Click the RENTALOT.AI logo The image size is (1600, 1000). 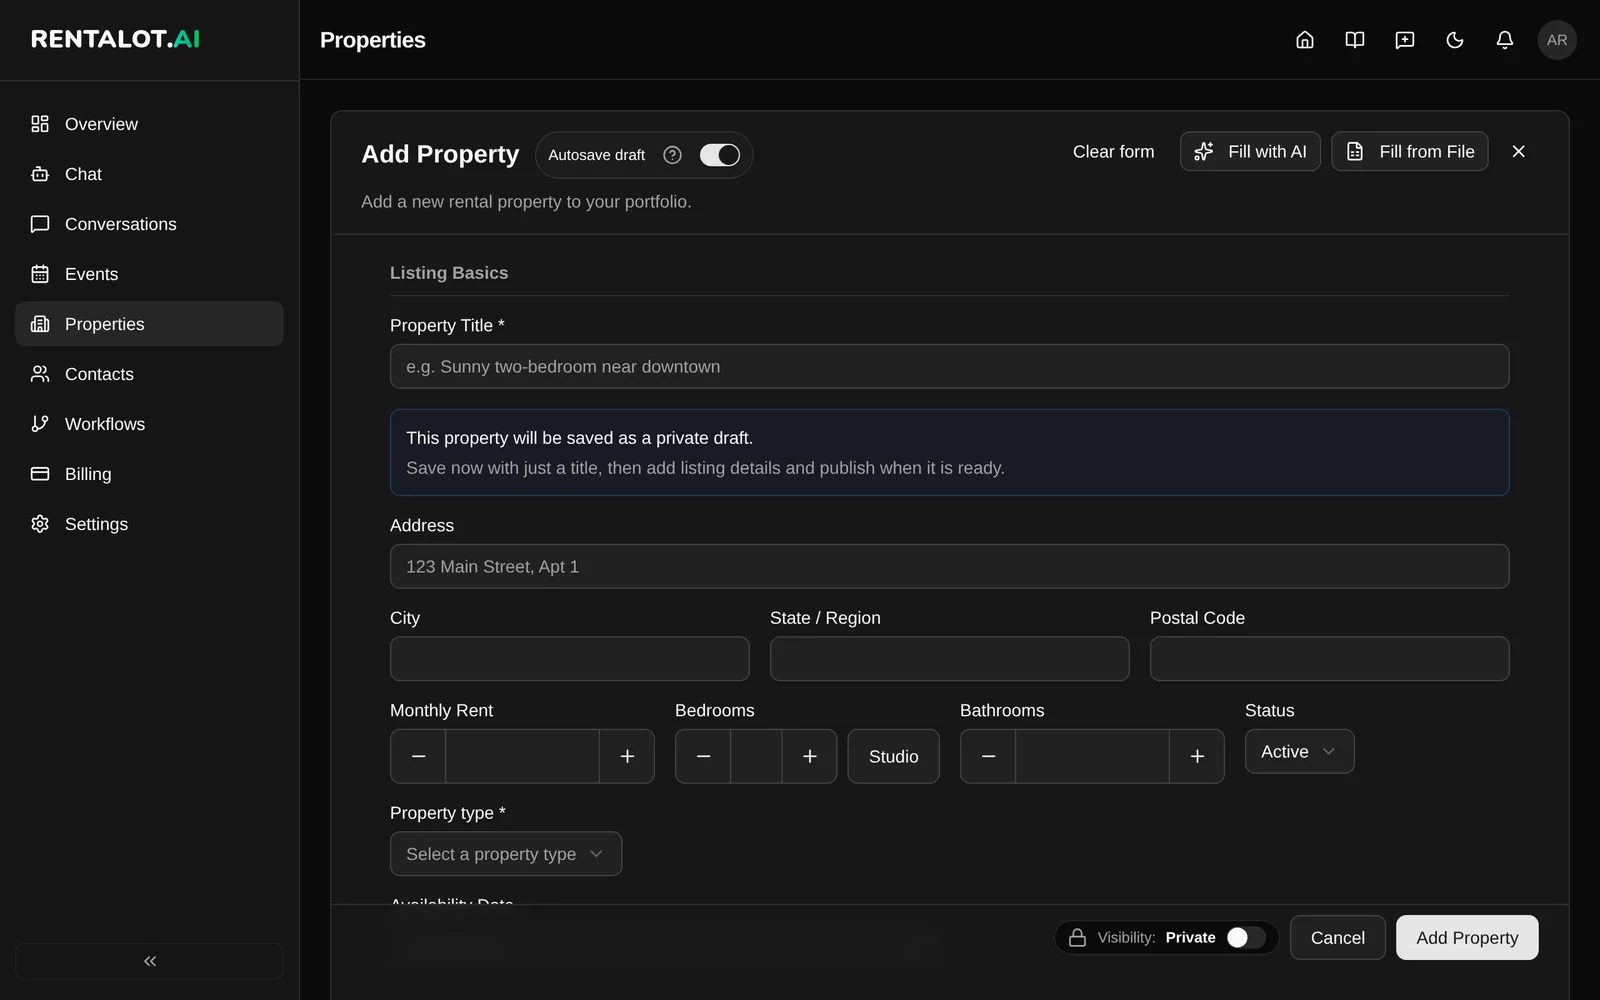(116, 39)
